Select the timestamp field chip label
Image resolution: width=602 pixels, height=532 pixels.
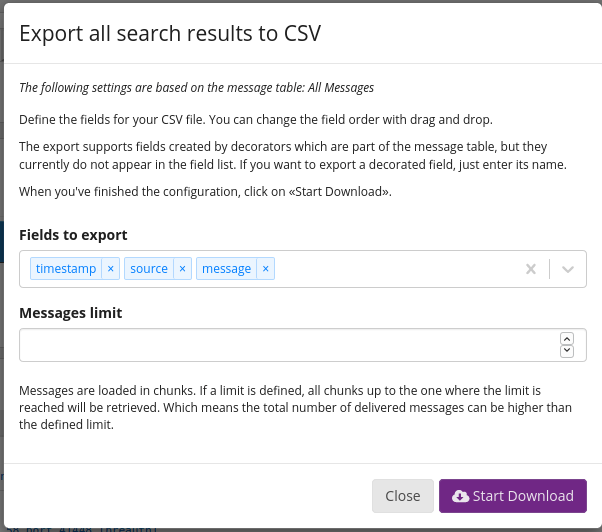(x=65, y=269)
